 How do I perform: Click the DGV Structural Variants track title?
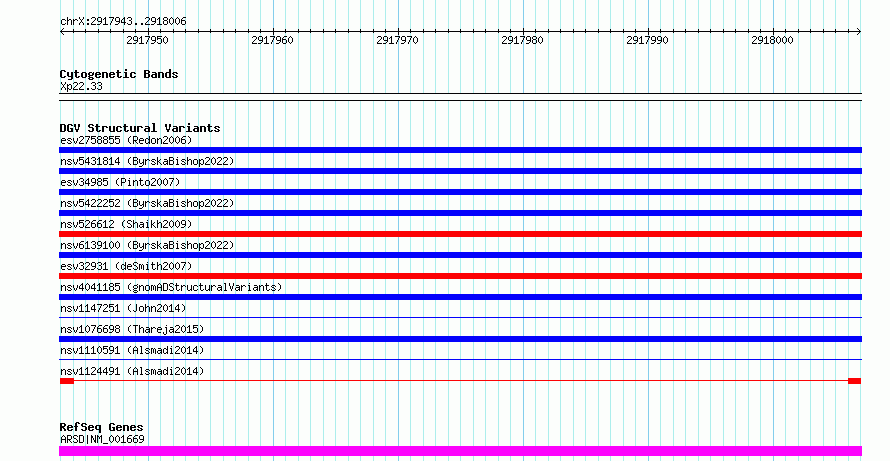[x=140, y=128]
